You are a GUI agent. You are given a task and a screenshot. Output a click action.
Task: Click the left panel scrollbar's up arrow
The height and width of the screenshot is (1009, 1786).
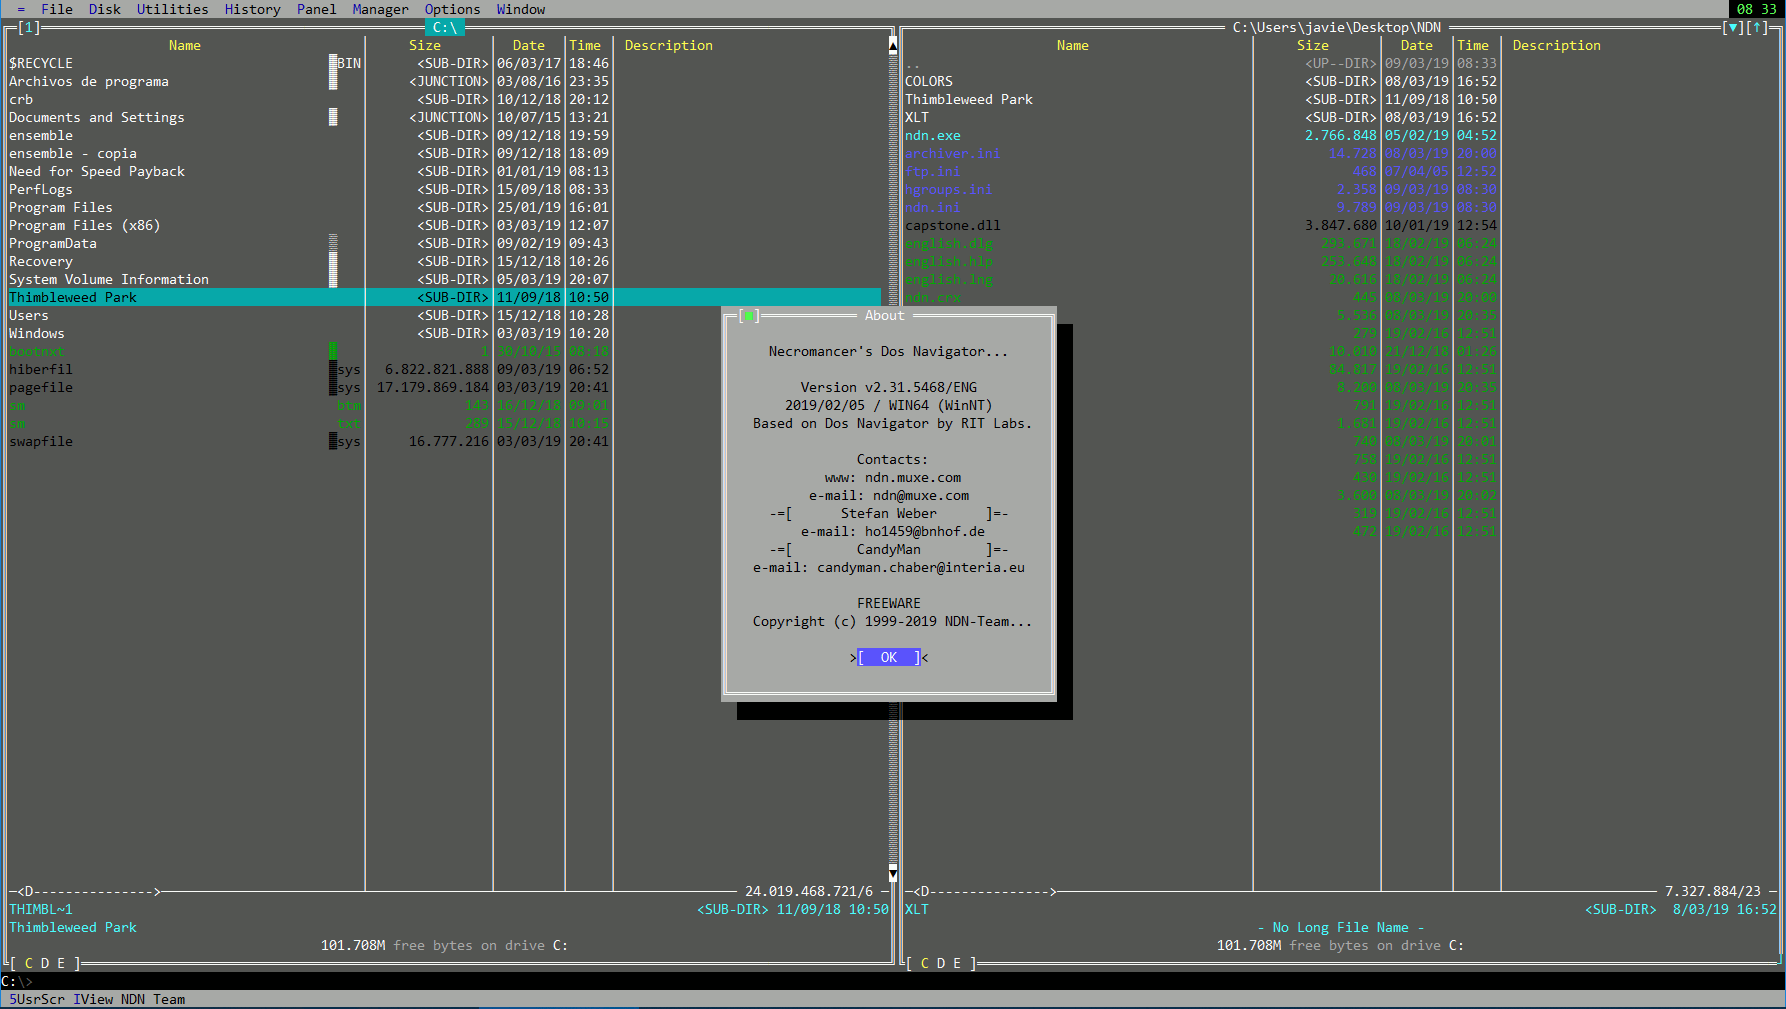pos(893,45)
